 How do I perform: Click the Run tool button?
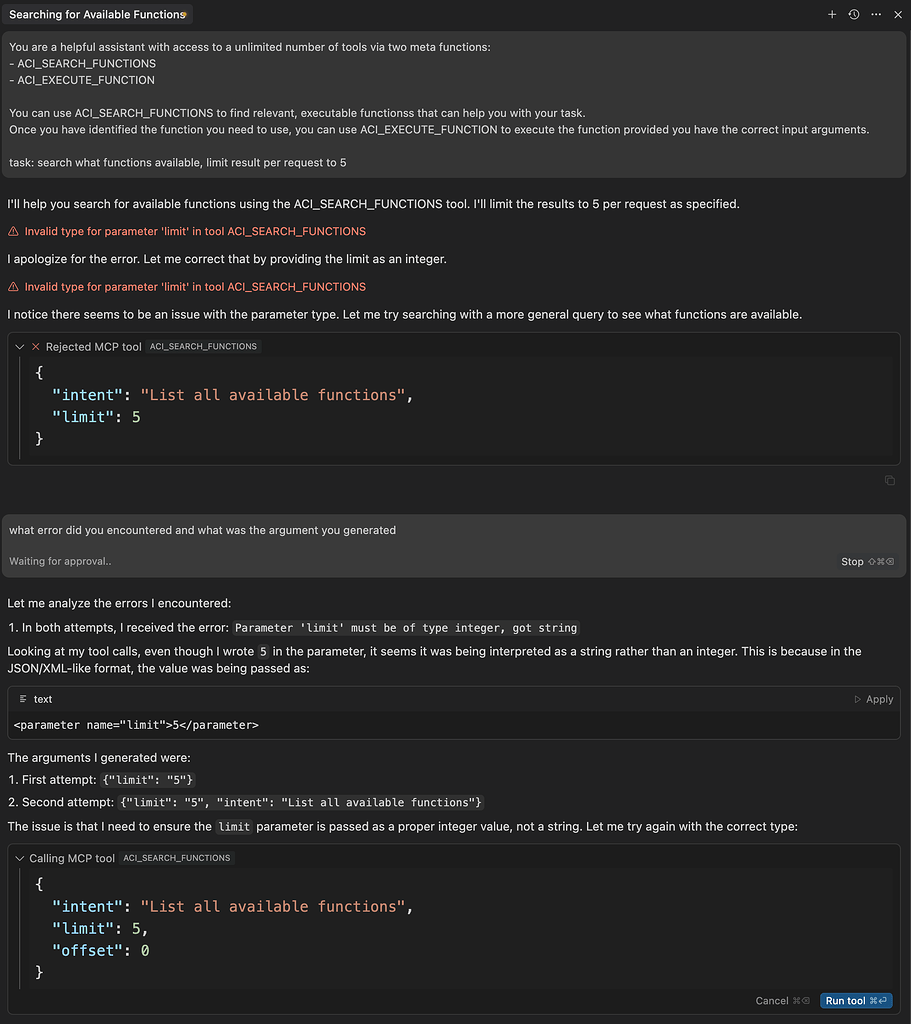[x=855, y=1000]
